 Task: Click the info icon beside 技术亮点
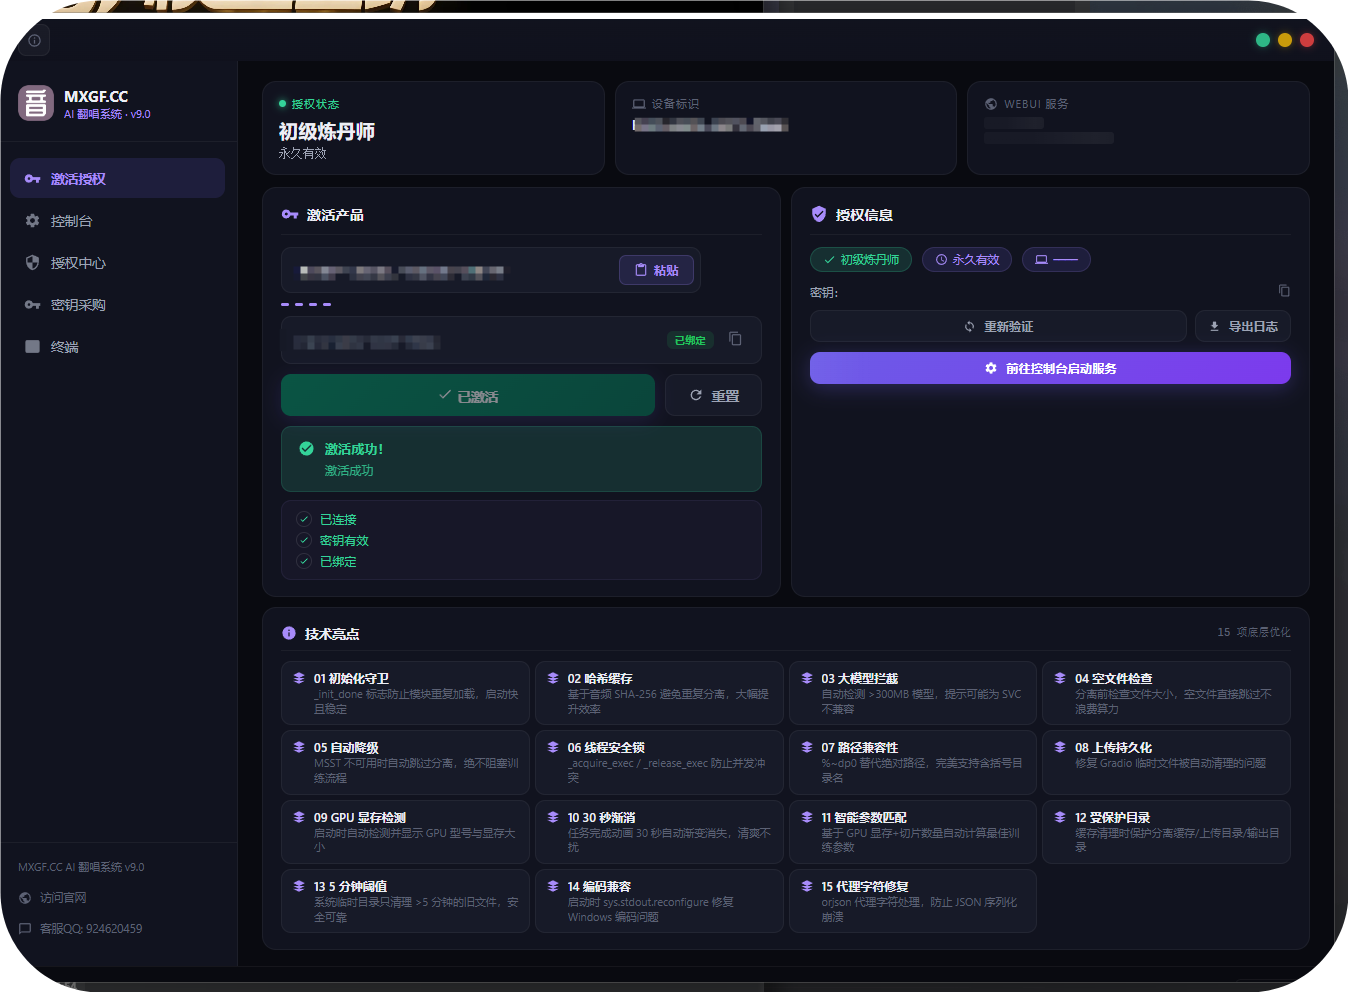coord(289,633)
